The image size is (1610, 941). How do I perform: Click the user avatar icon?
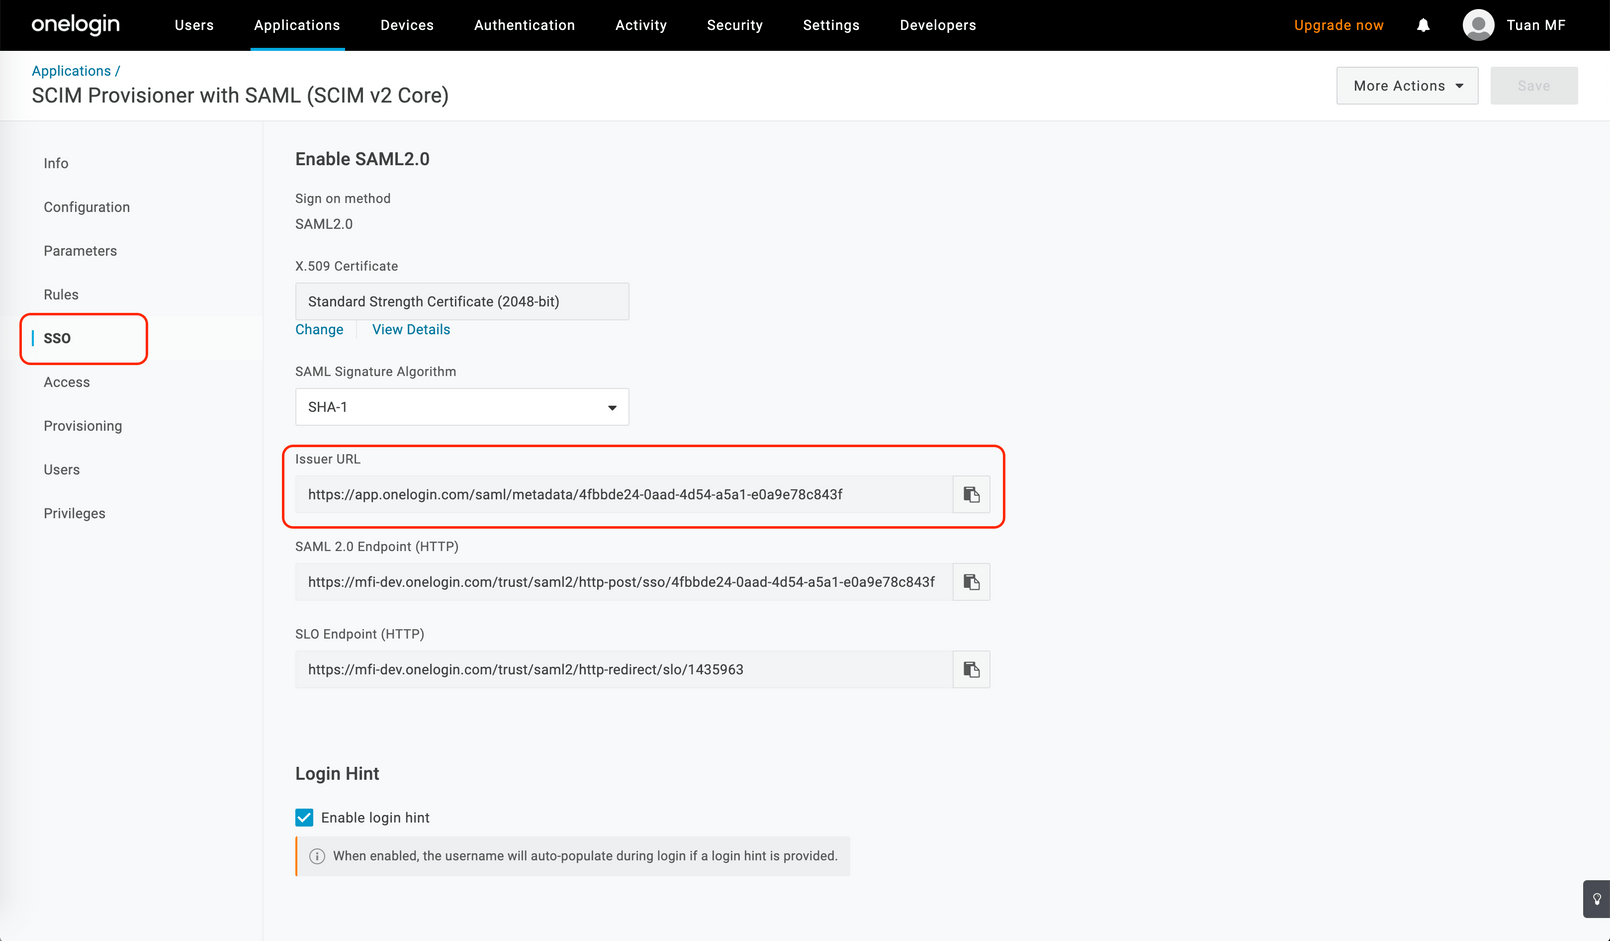1478,25
